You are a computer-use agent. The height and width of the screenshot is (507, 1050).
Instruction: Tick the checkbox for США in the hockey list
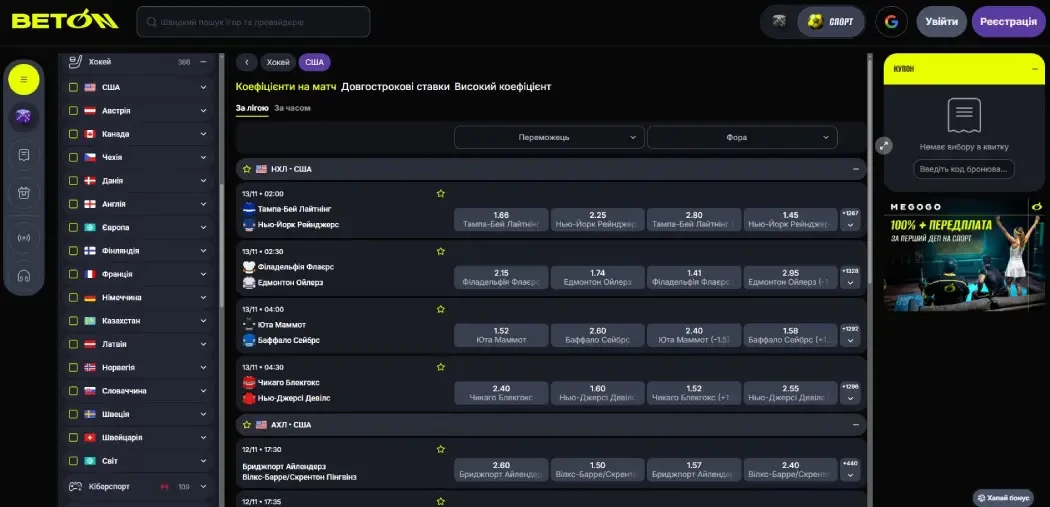pos(73,87)
